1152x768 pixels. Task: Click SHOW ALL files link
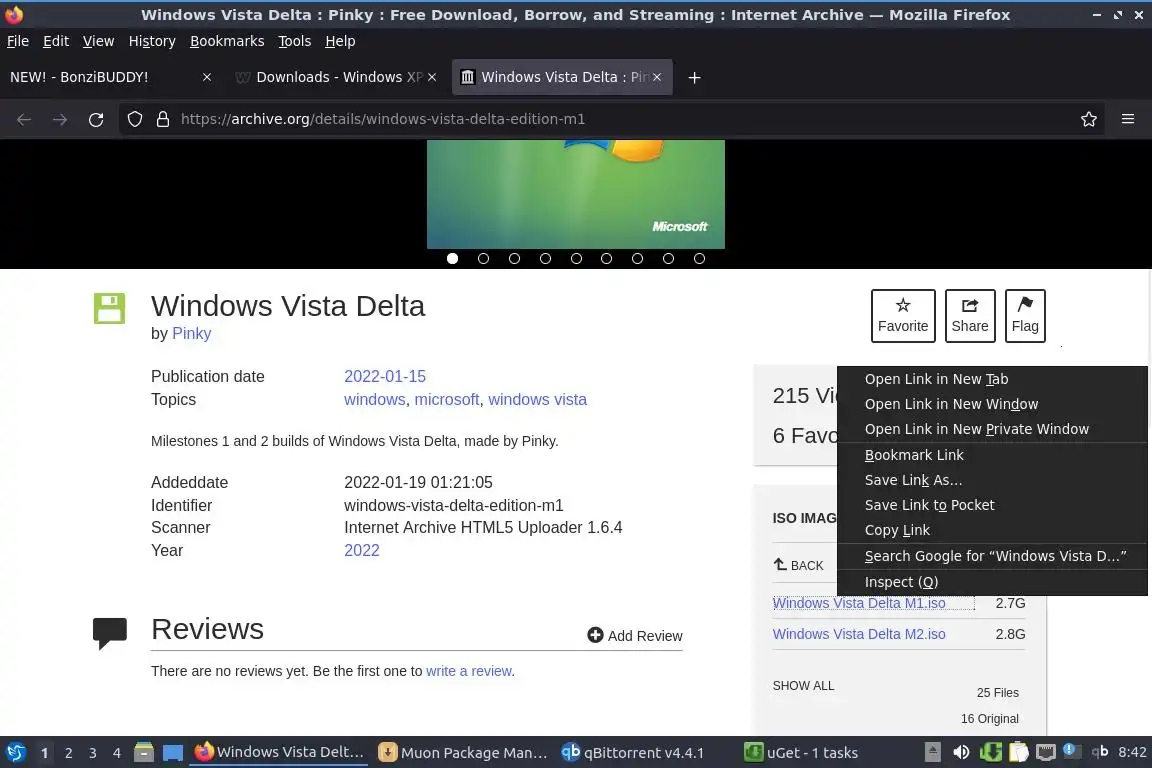tap(803, 686)
